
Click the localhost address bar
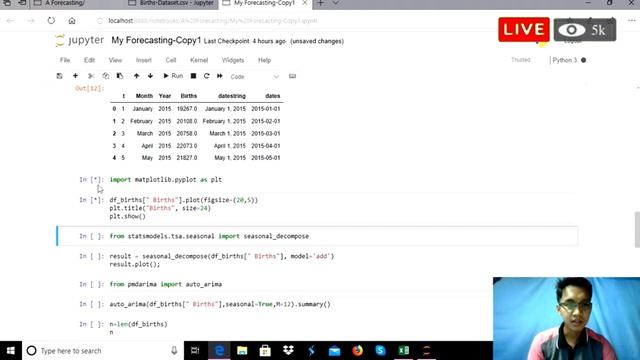[x=212, y=21]
